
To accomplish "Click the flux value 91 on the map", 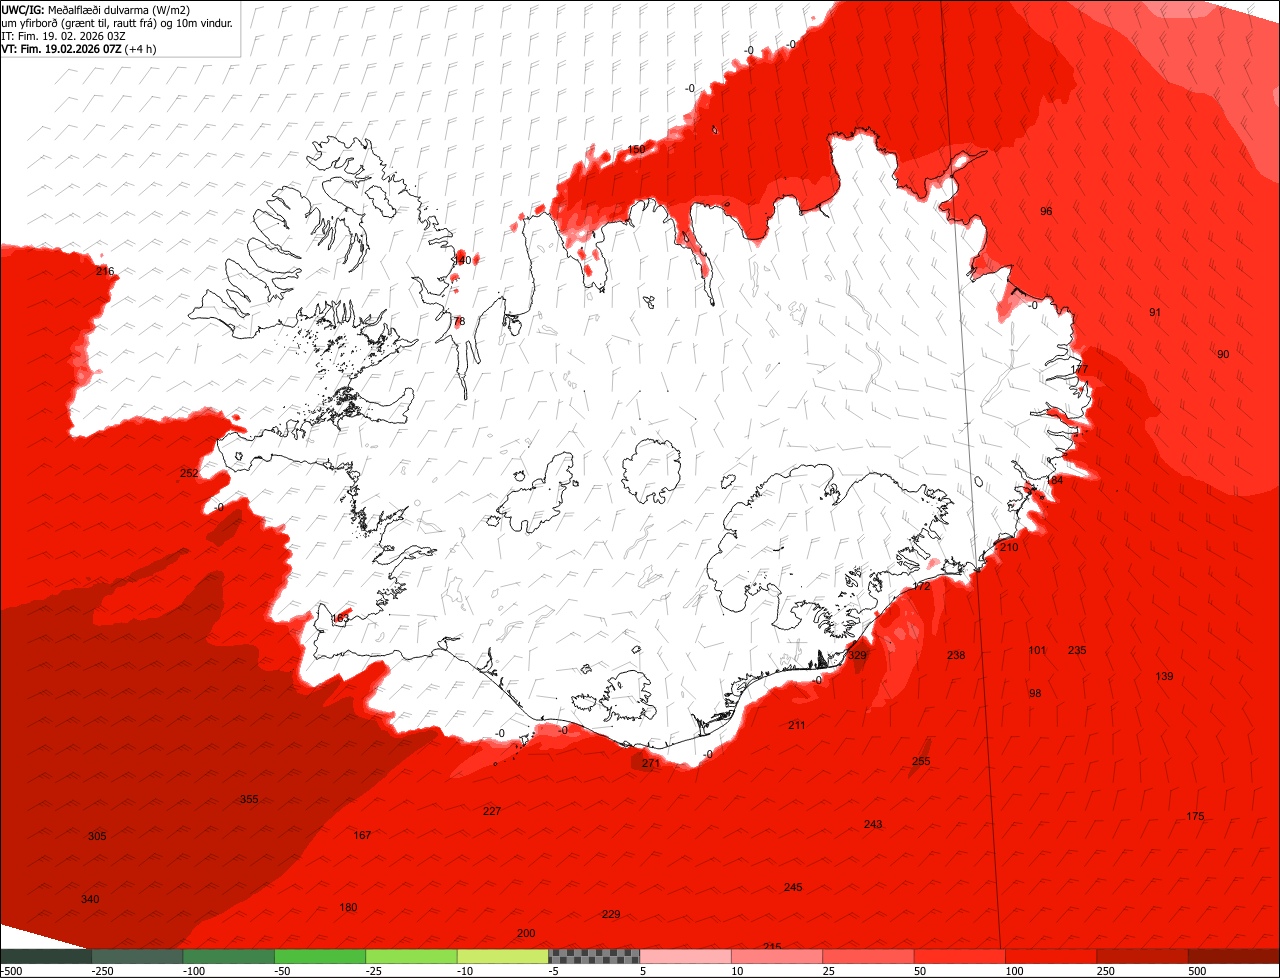I will pyautogui.click(x=1155, y=312).
